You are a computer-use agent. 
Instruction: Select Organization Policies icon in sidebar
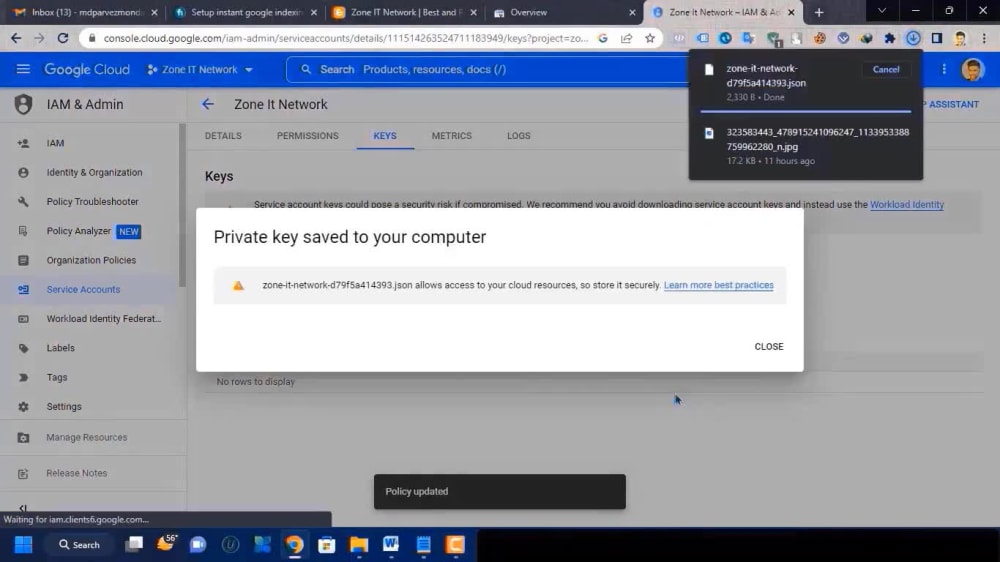[23, 260]
